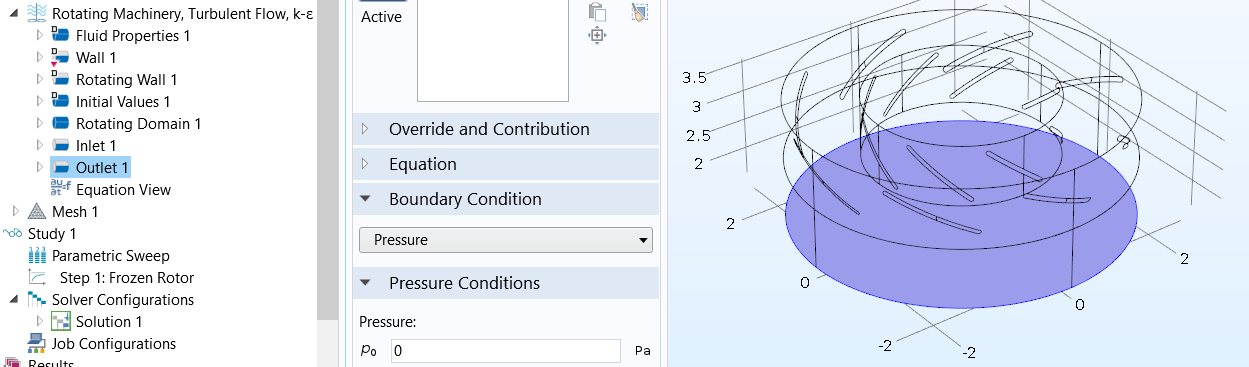Click the paste selection icon
Screen dimensions: 1249x367
coord(598,12)
